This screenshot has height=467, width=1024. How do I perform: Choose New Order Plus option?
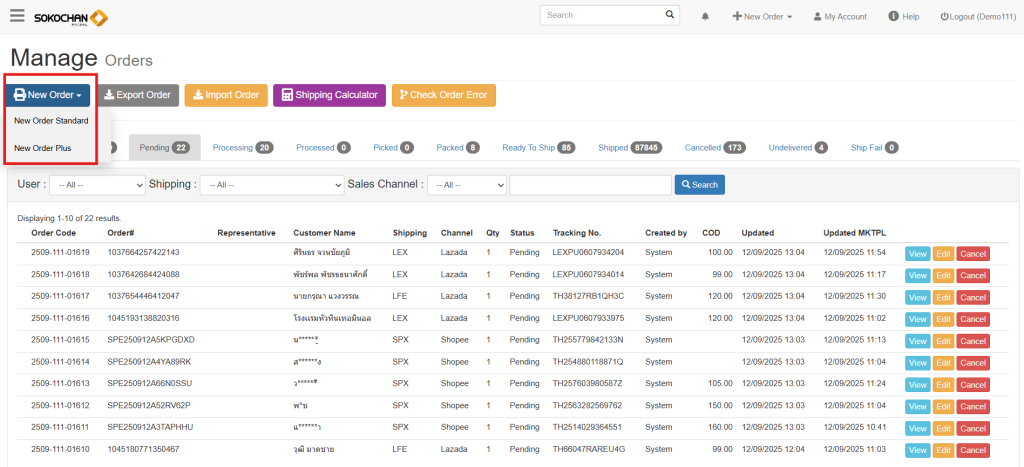click(43, 148)
